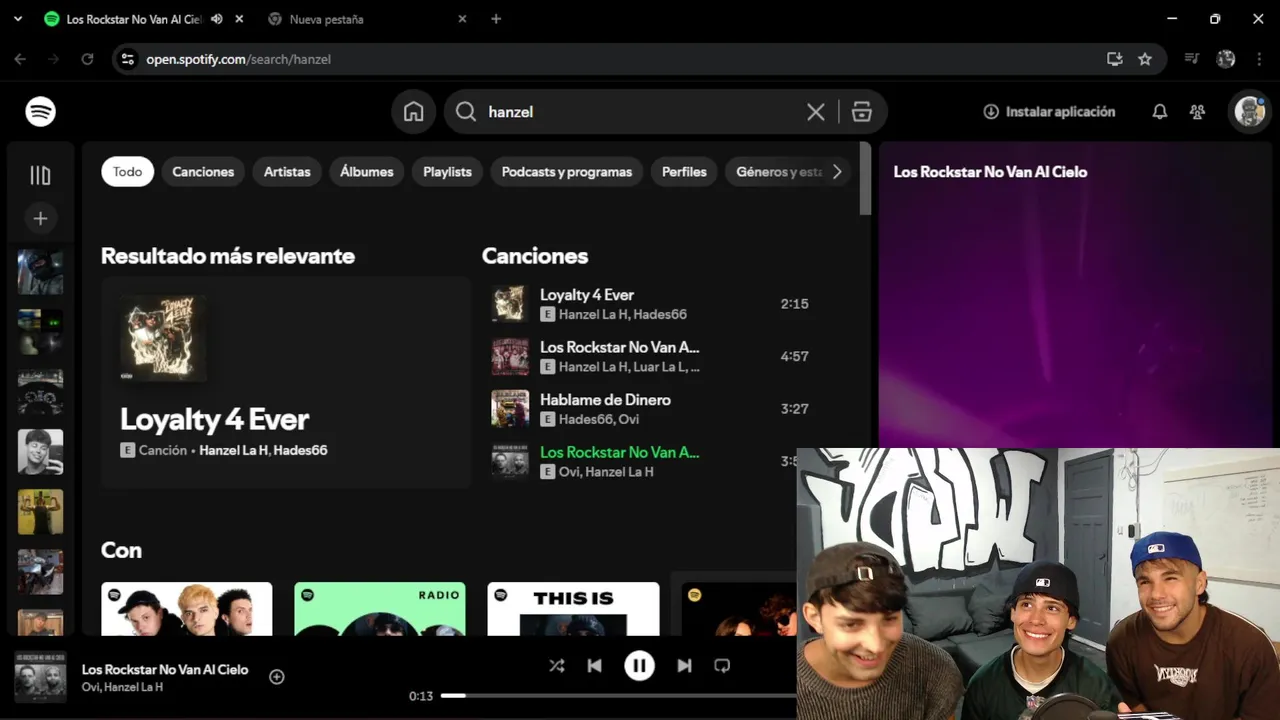Viewport: 1280px width, 720px height.
Task: Select the Álbumes filter chip
Action: click(x=367, y=172)
